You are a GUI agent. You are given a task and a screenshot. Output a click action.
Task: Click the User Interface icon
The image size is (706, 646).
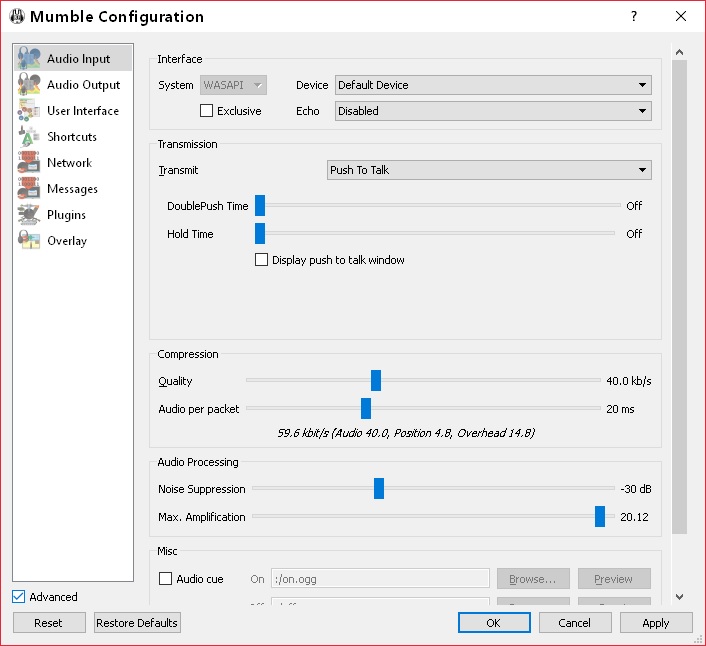29,111
